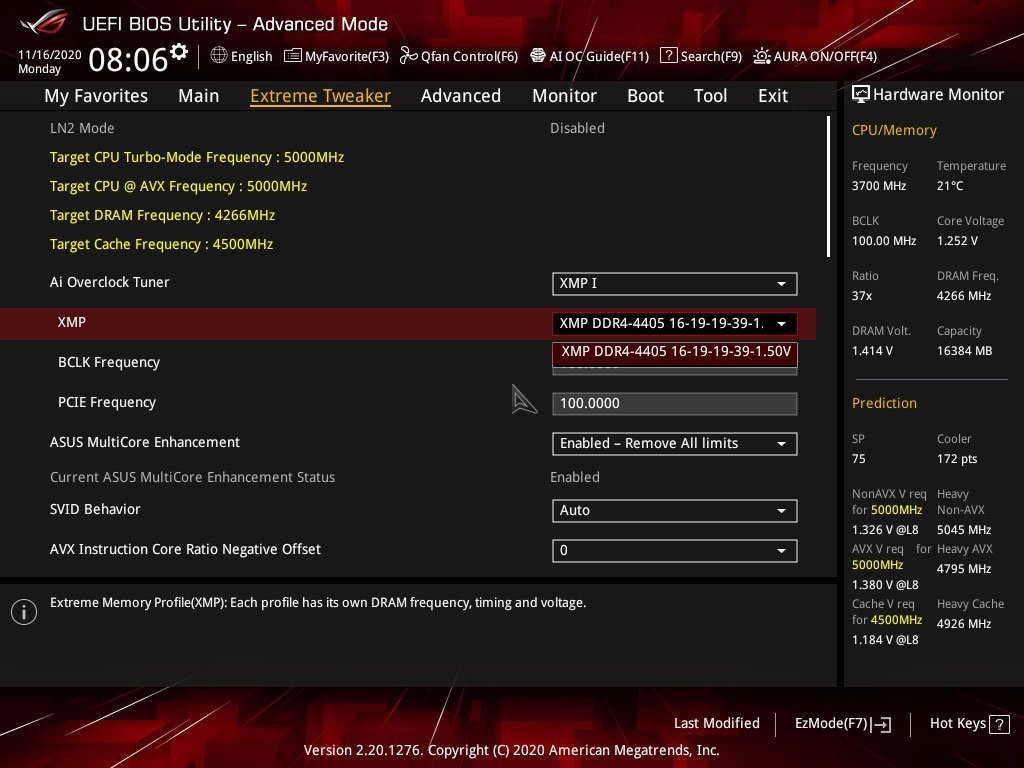The width and height of the screenshot is (1024, 768).
Task: Click the Cooler 172 pts value
Action: pyautogui.click(x=957, y=458)
